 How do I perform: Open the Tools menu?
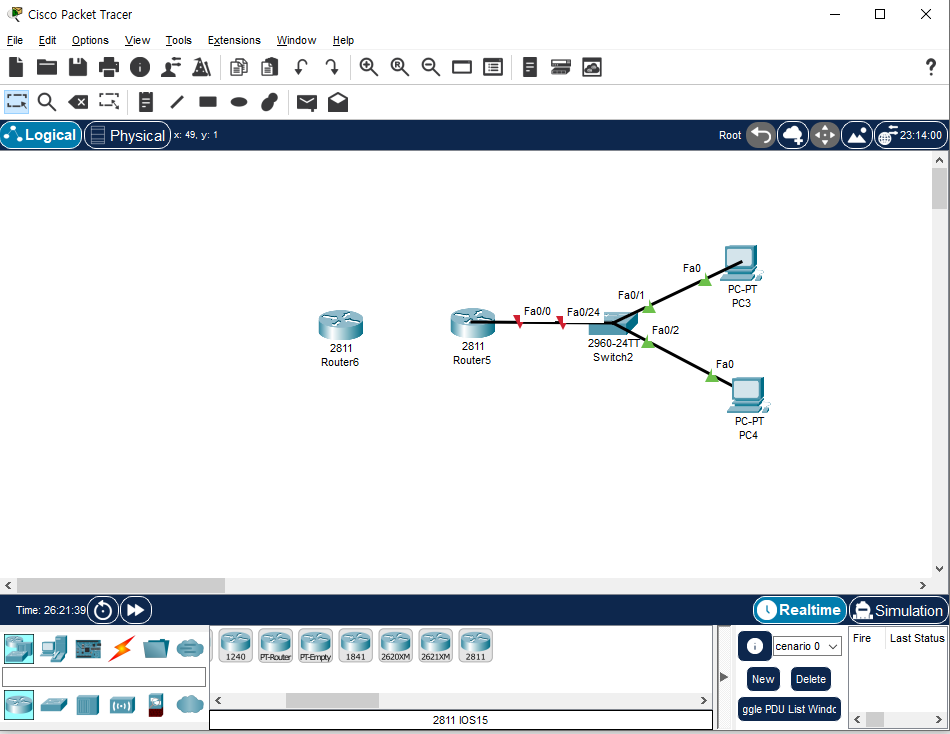click(179, 40)
